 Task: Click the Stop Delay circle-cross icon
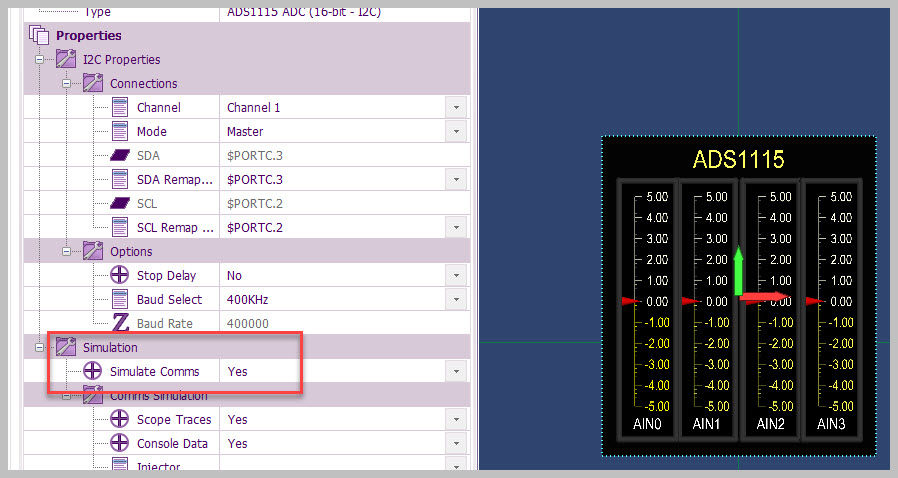click(119, 275)
